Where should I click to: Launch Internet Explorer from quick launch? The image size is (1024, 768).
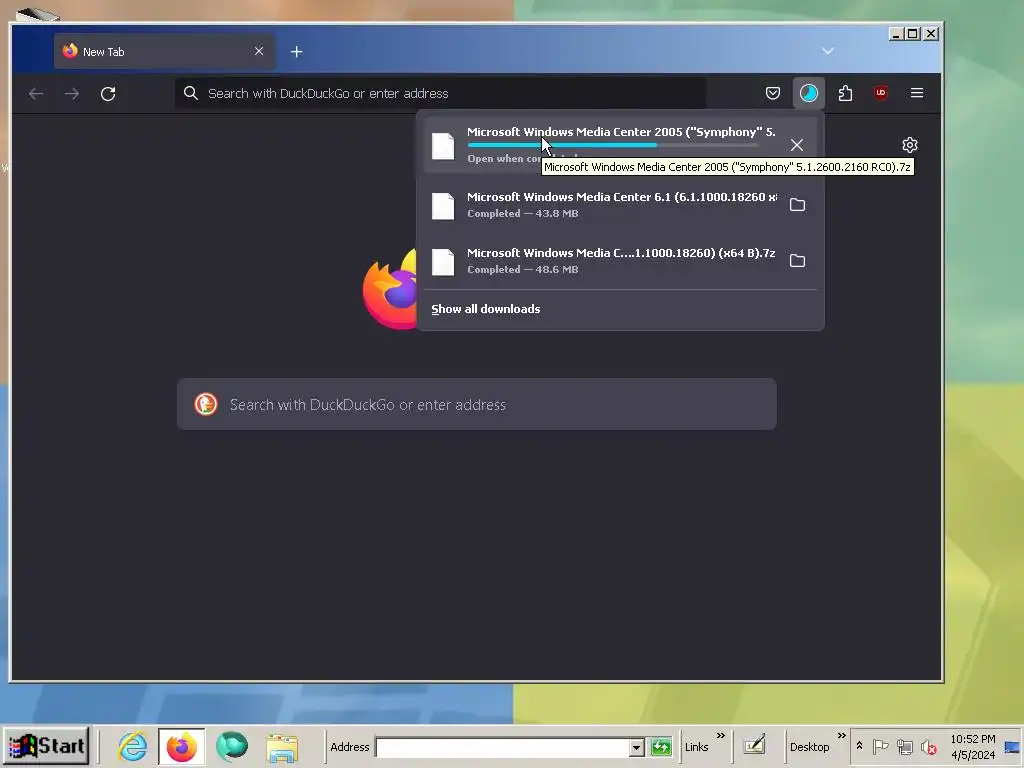tap(133, 746)
